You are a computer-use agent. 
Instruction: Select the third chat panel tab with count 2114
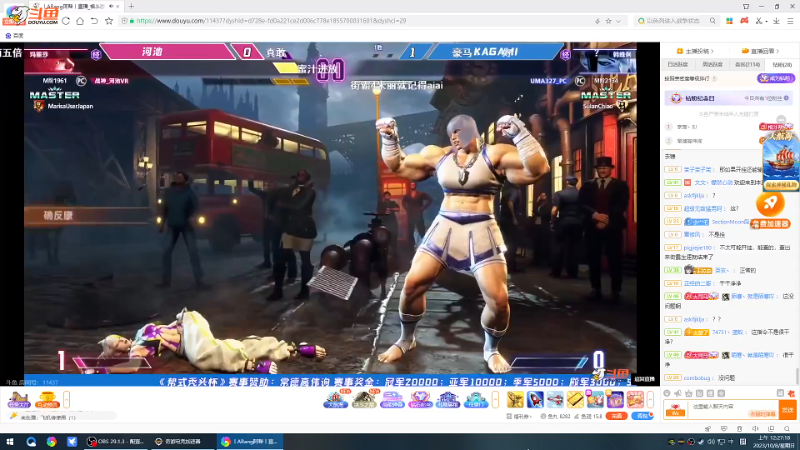tap(747, 65)
